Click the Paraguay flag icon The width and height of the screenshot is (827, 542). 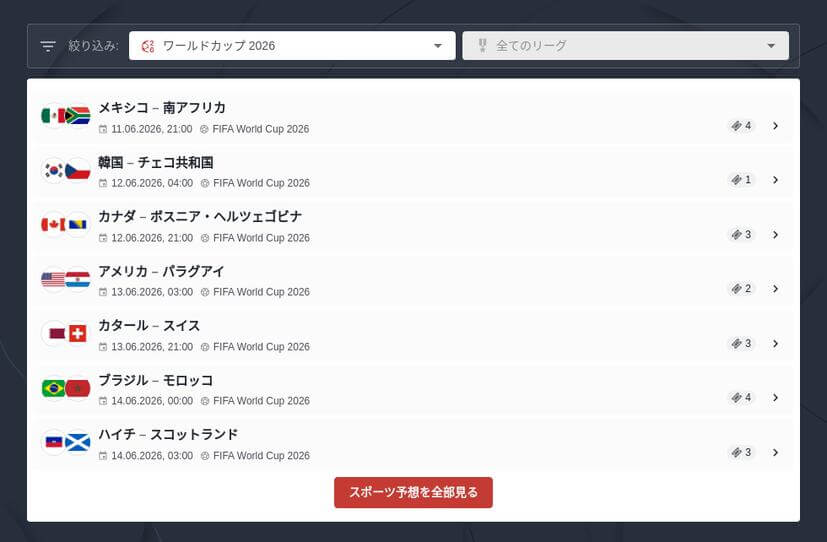coord(78,279)
